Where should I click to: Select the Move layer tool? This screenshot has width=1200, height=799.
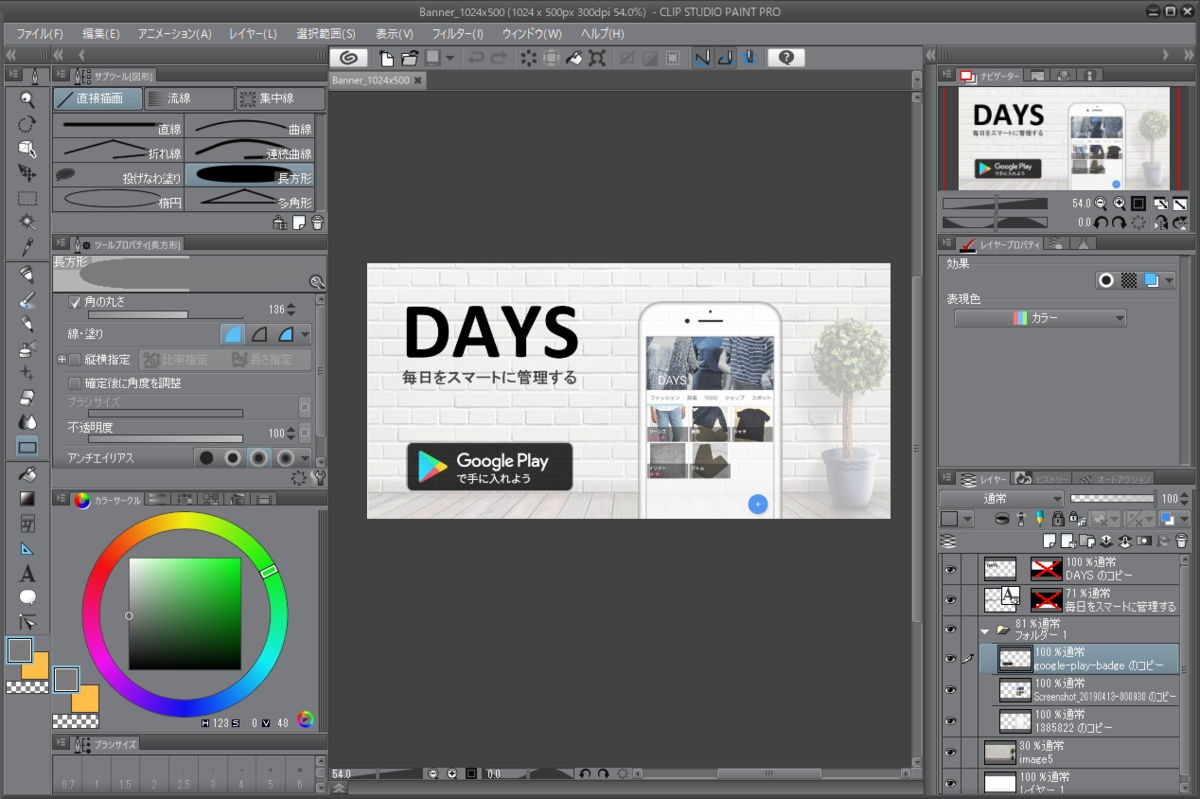[27, 173]
